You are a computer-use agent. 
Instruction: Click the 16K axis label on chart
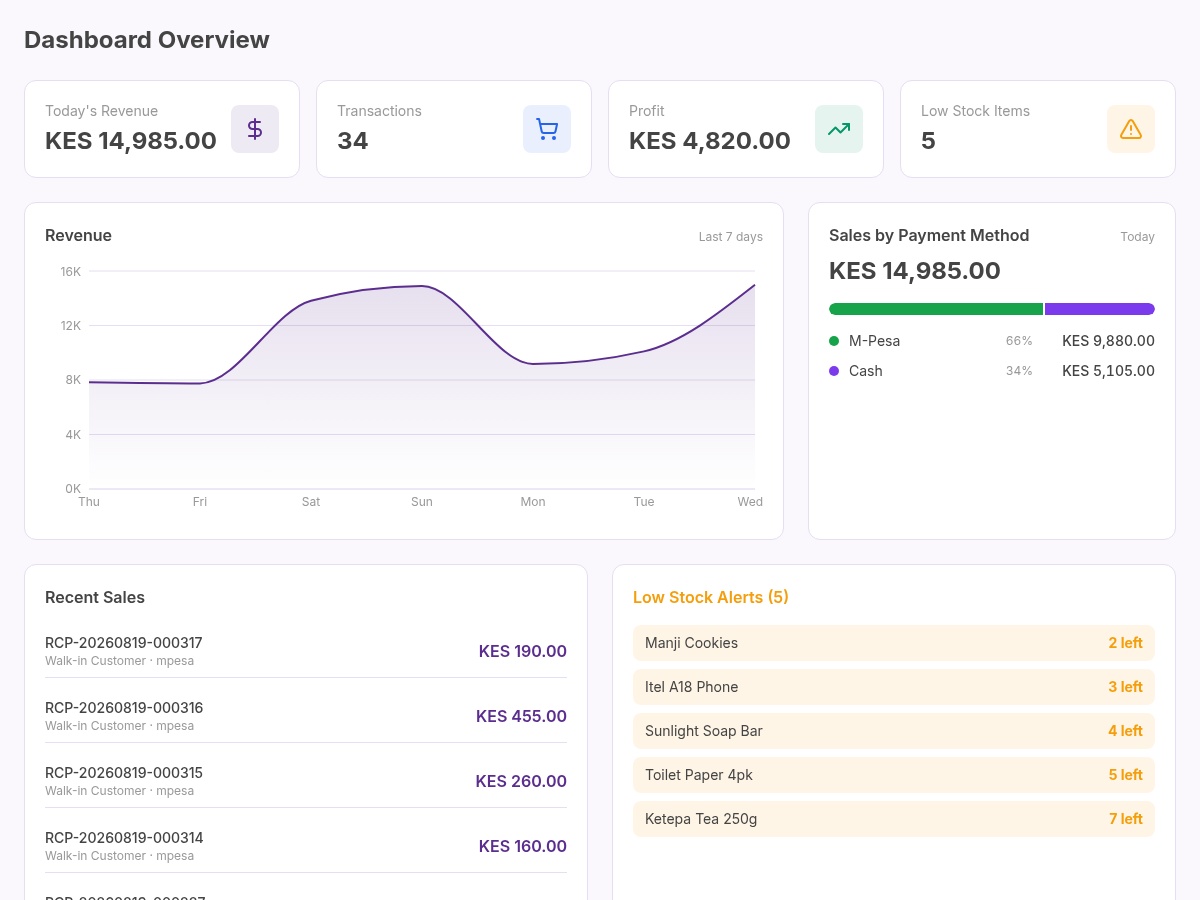coord(70,271)
